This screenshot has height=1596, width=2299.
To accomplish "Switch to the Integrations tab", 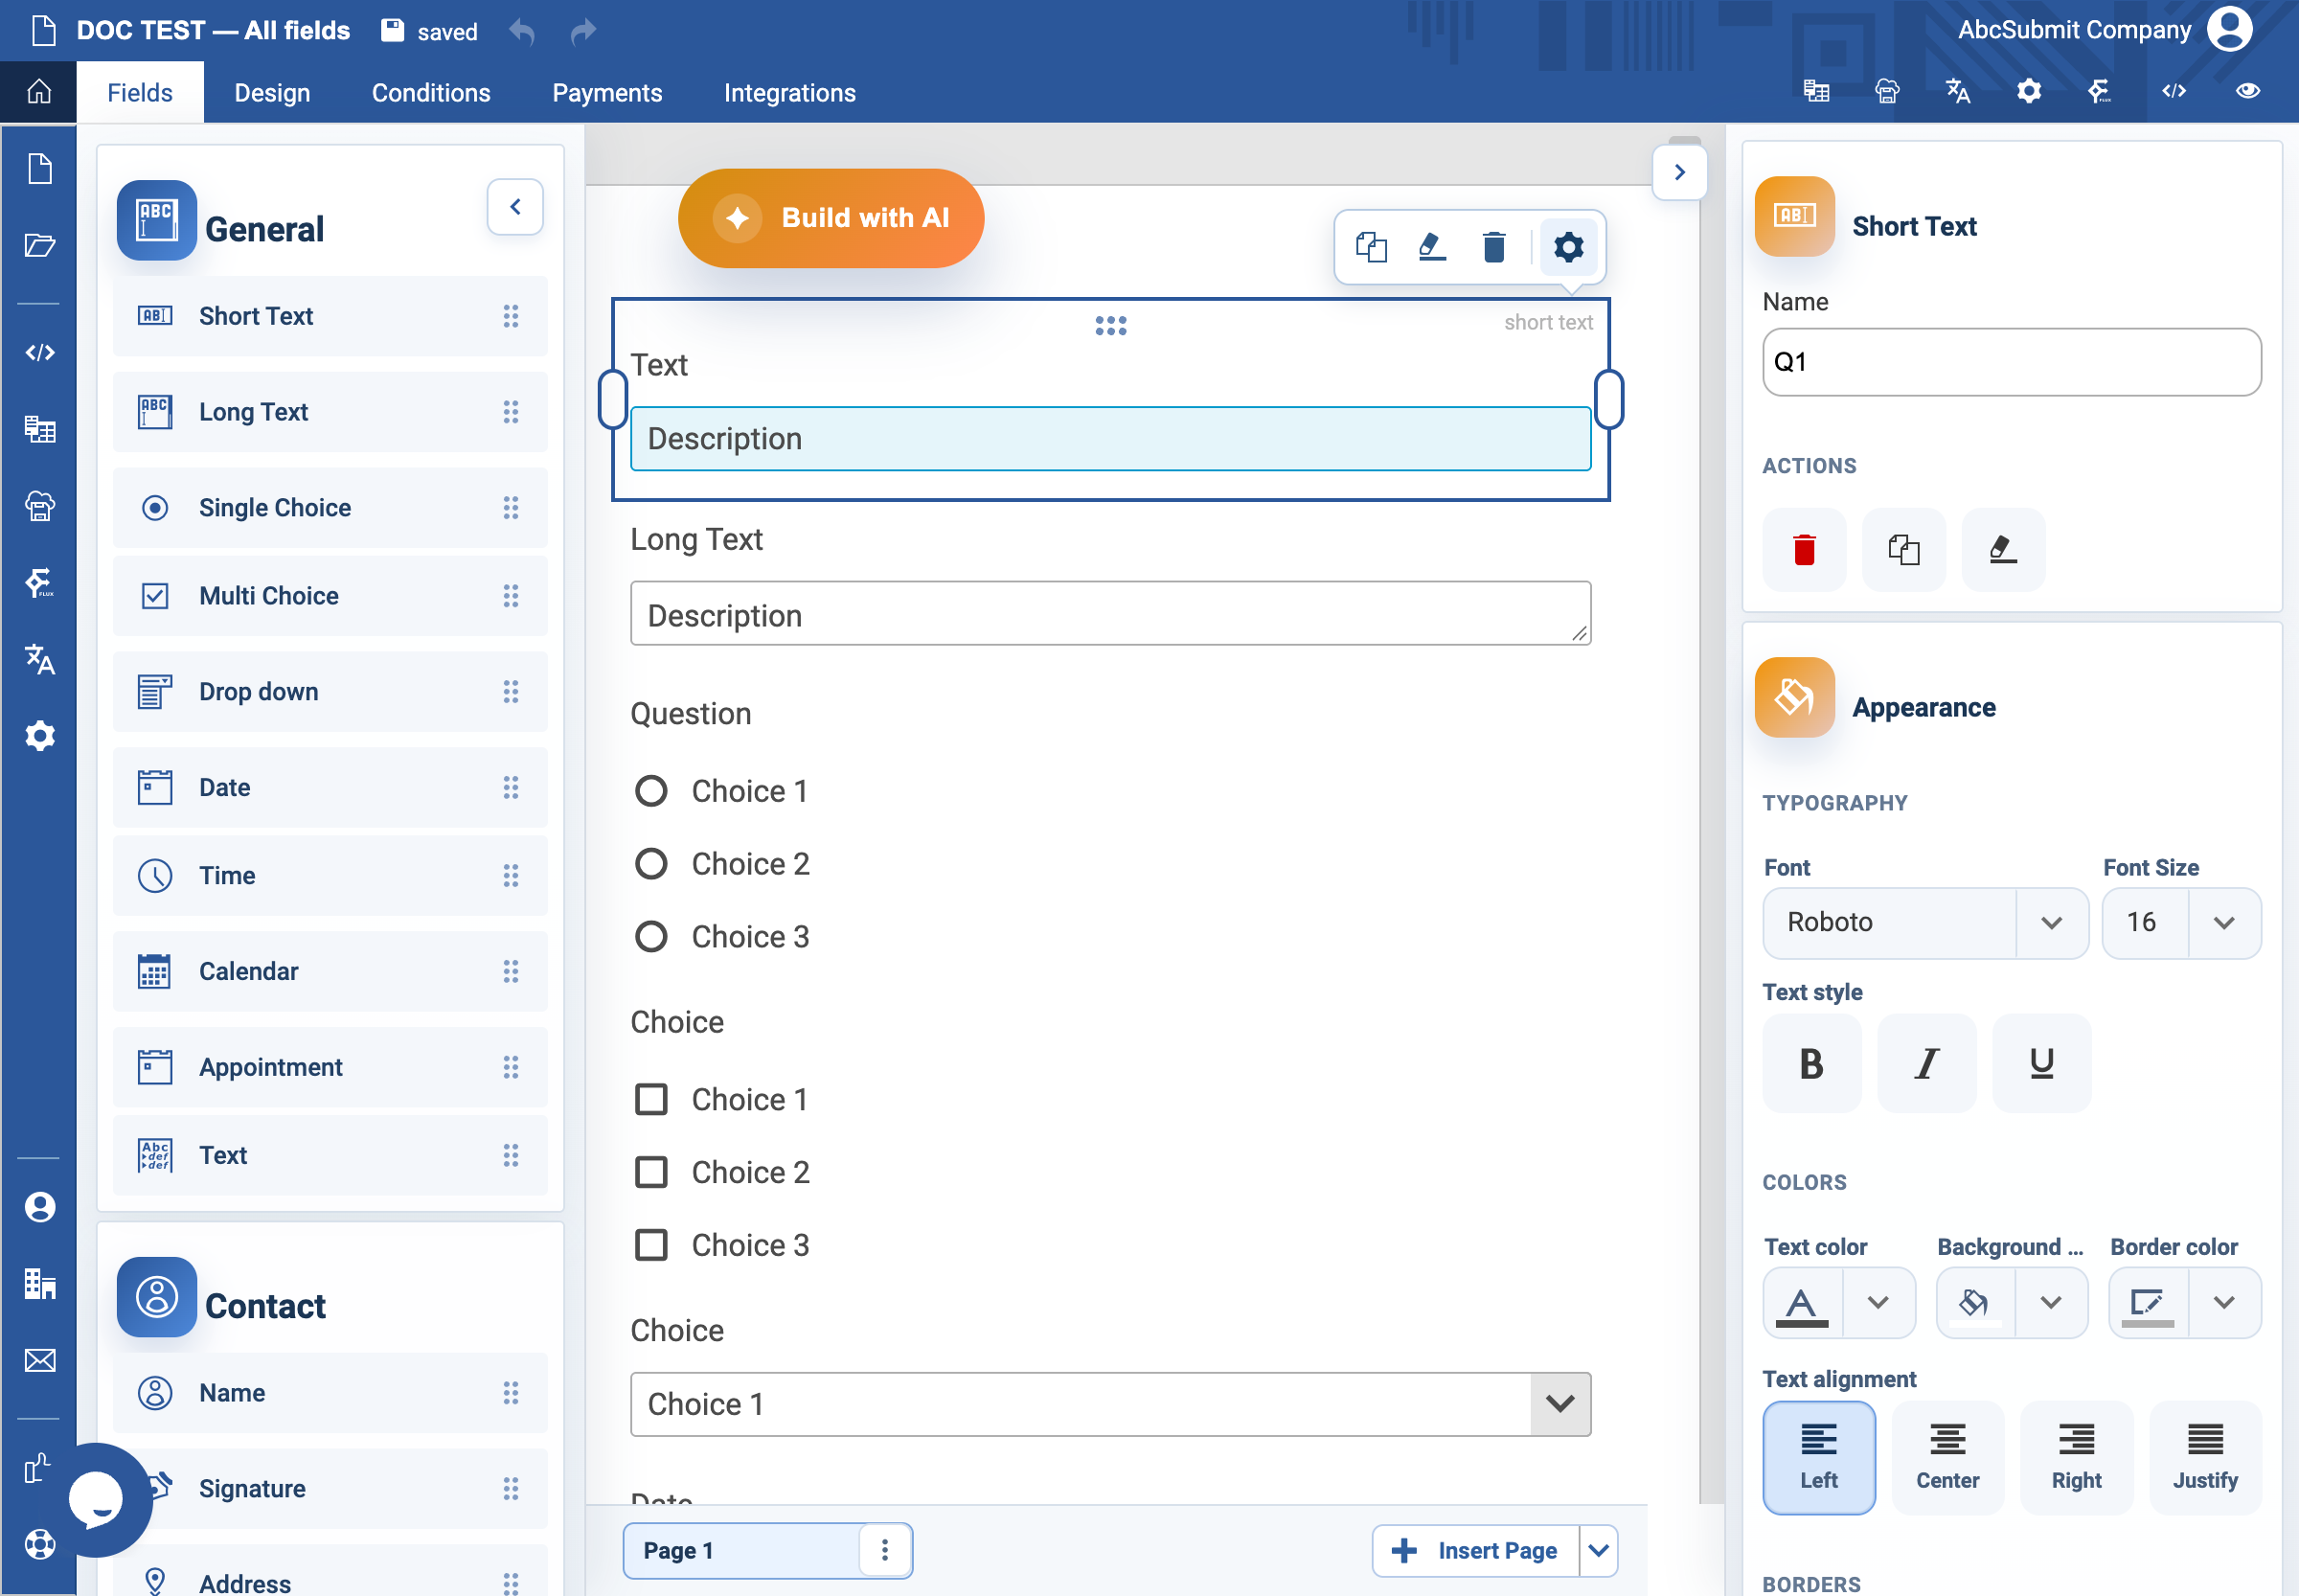I will [789, 93].
